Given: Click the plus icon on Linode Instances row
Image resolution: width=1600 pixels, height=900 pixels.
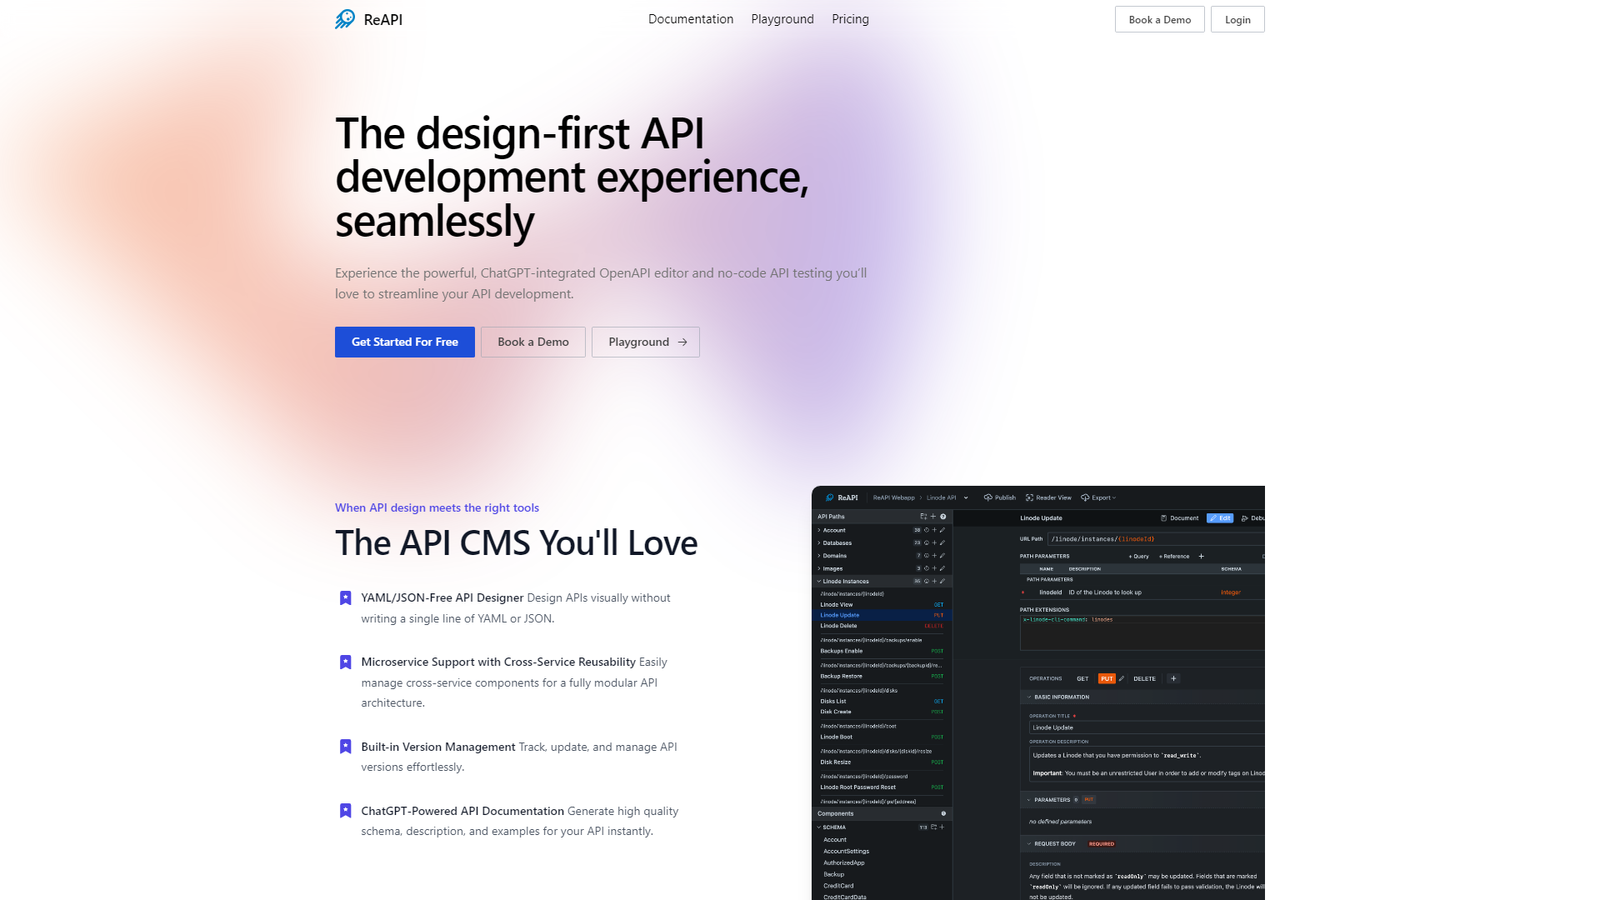Looking at the screenshot, I should [x=934, y=581].
